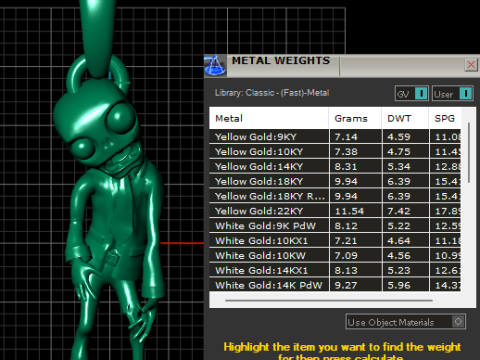Select the Yellow Gold:10KY row
This screenshot has height=360, width=480.
[335, 152]
